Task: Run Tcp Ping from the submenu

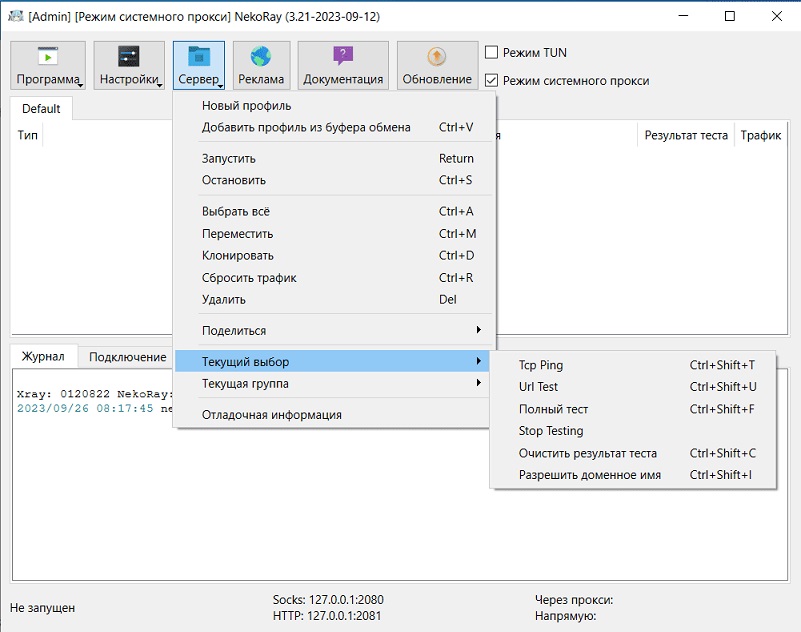Action: [632, 365]
